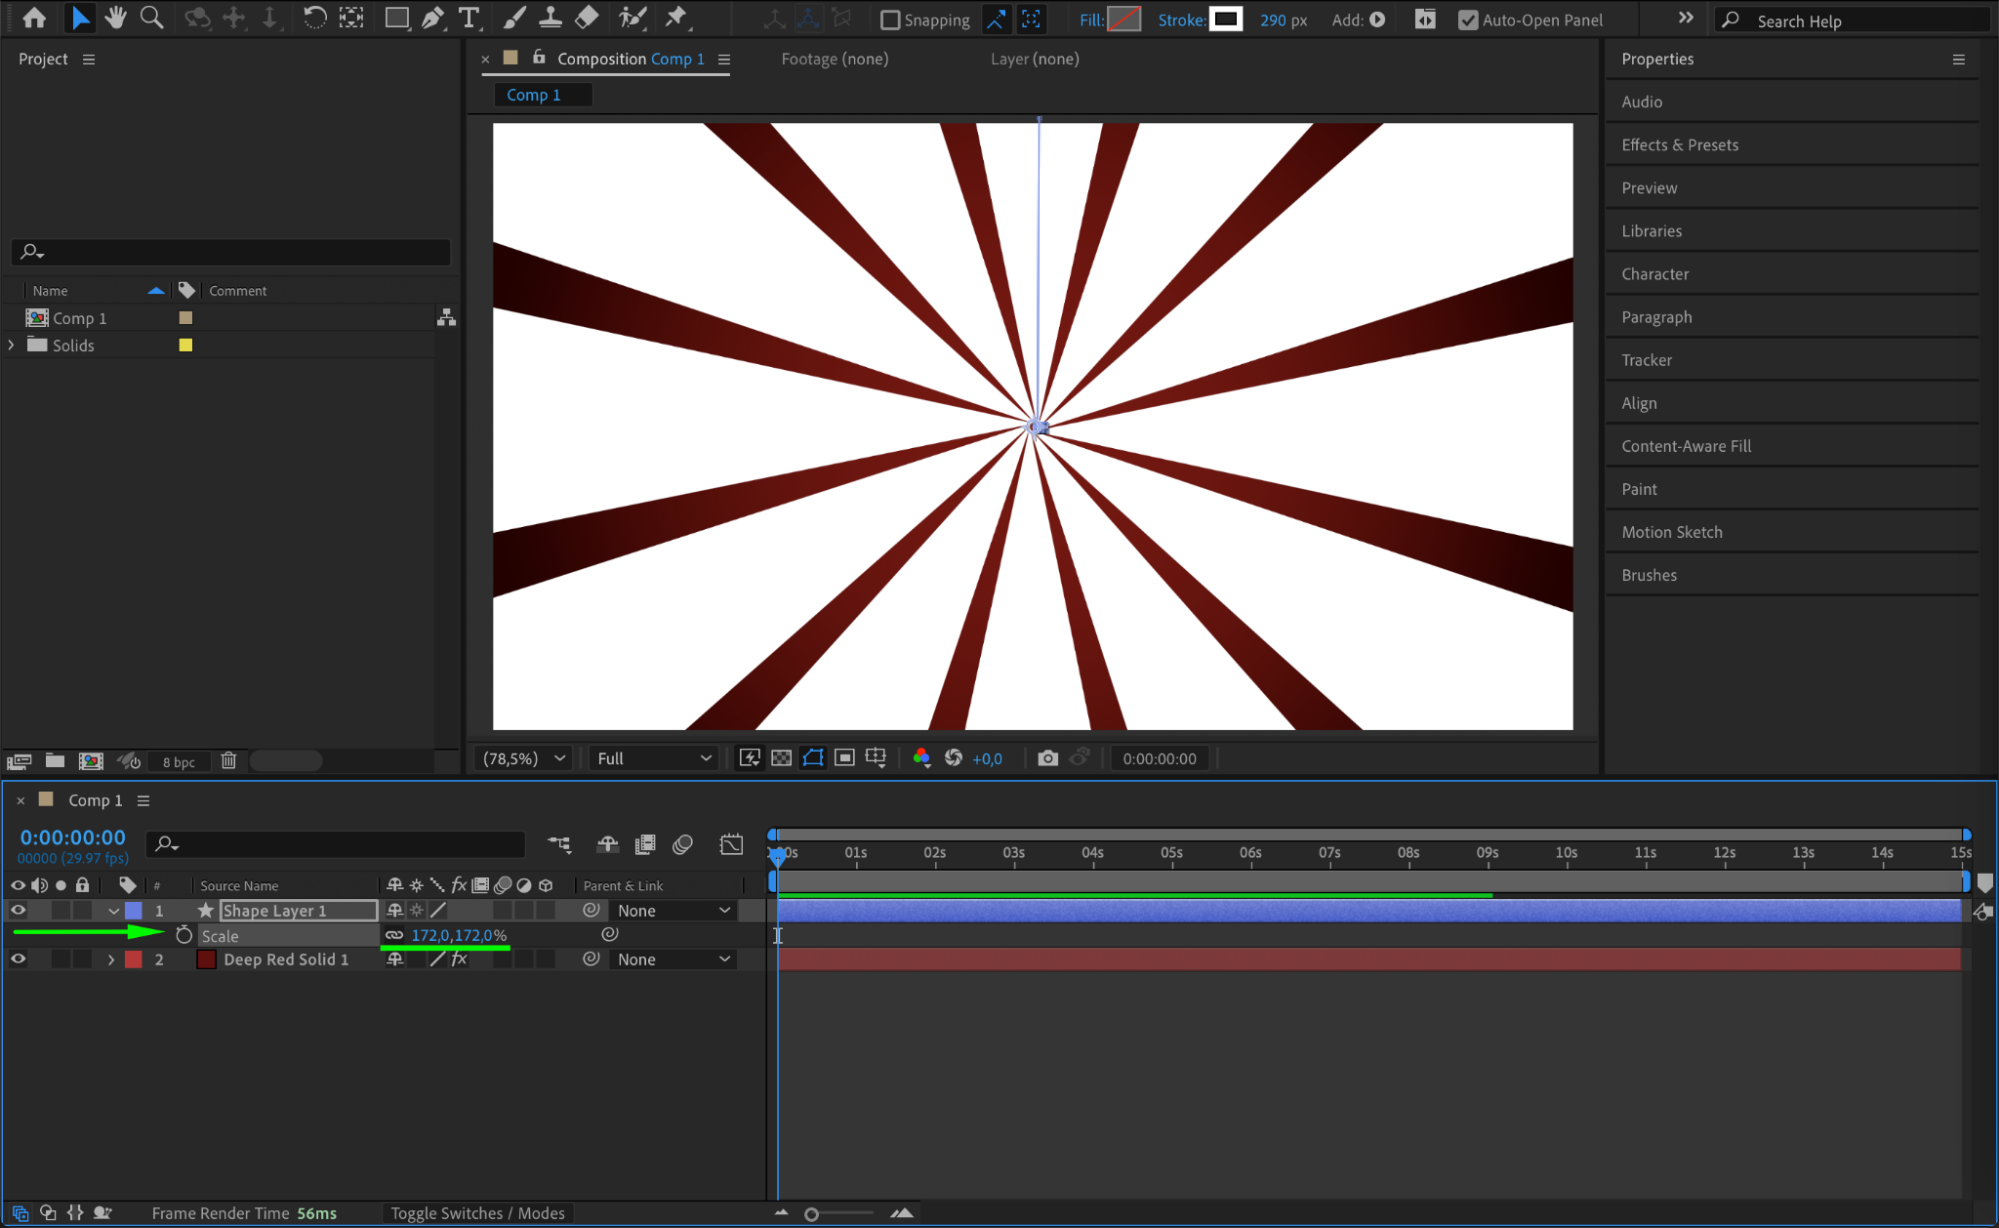Open the timeline Comp 1 panel menu

click(x=144, y=800)
